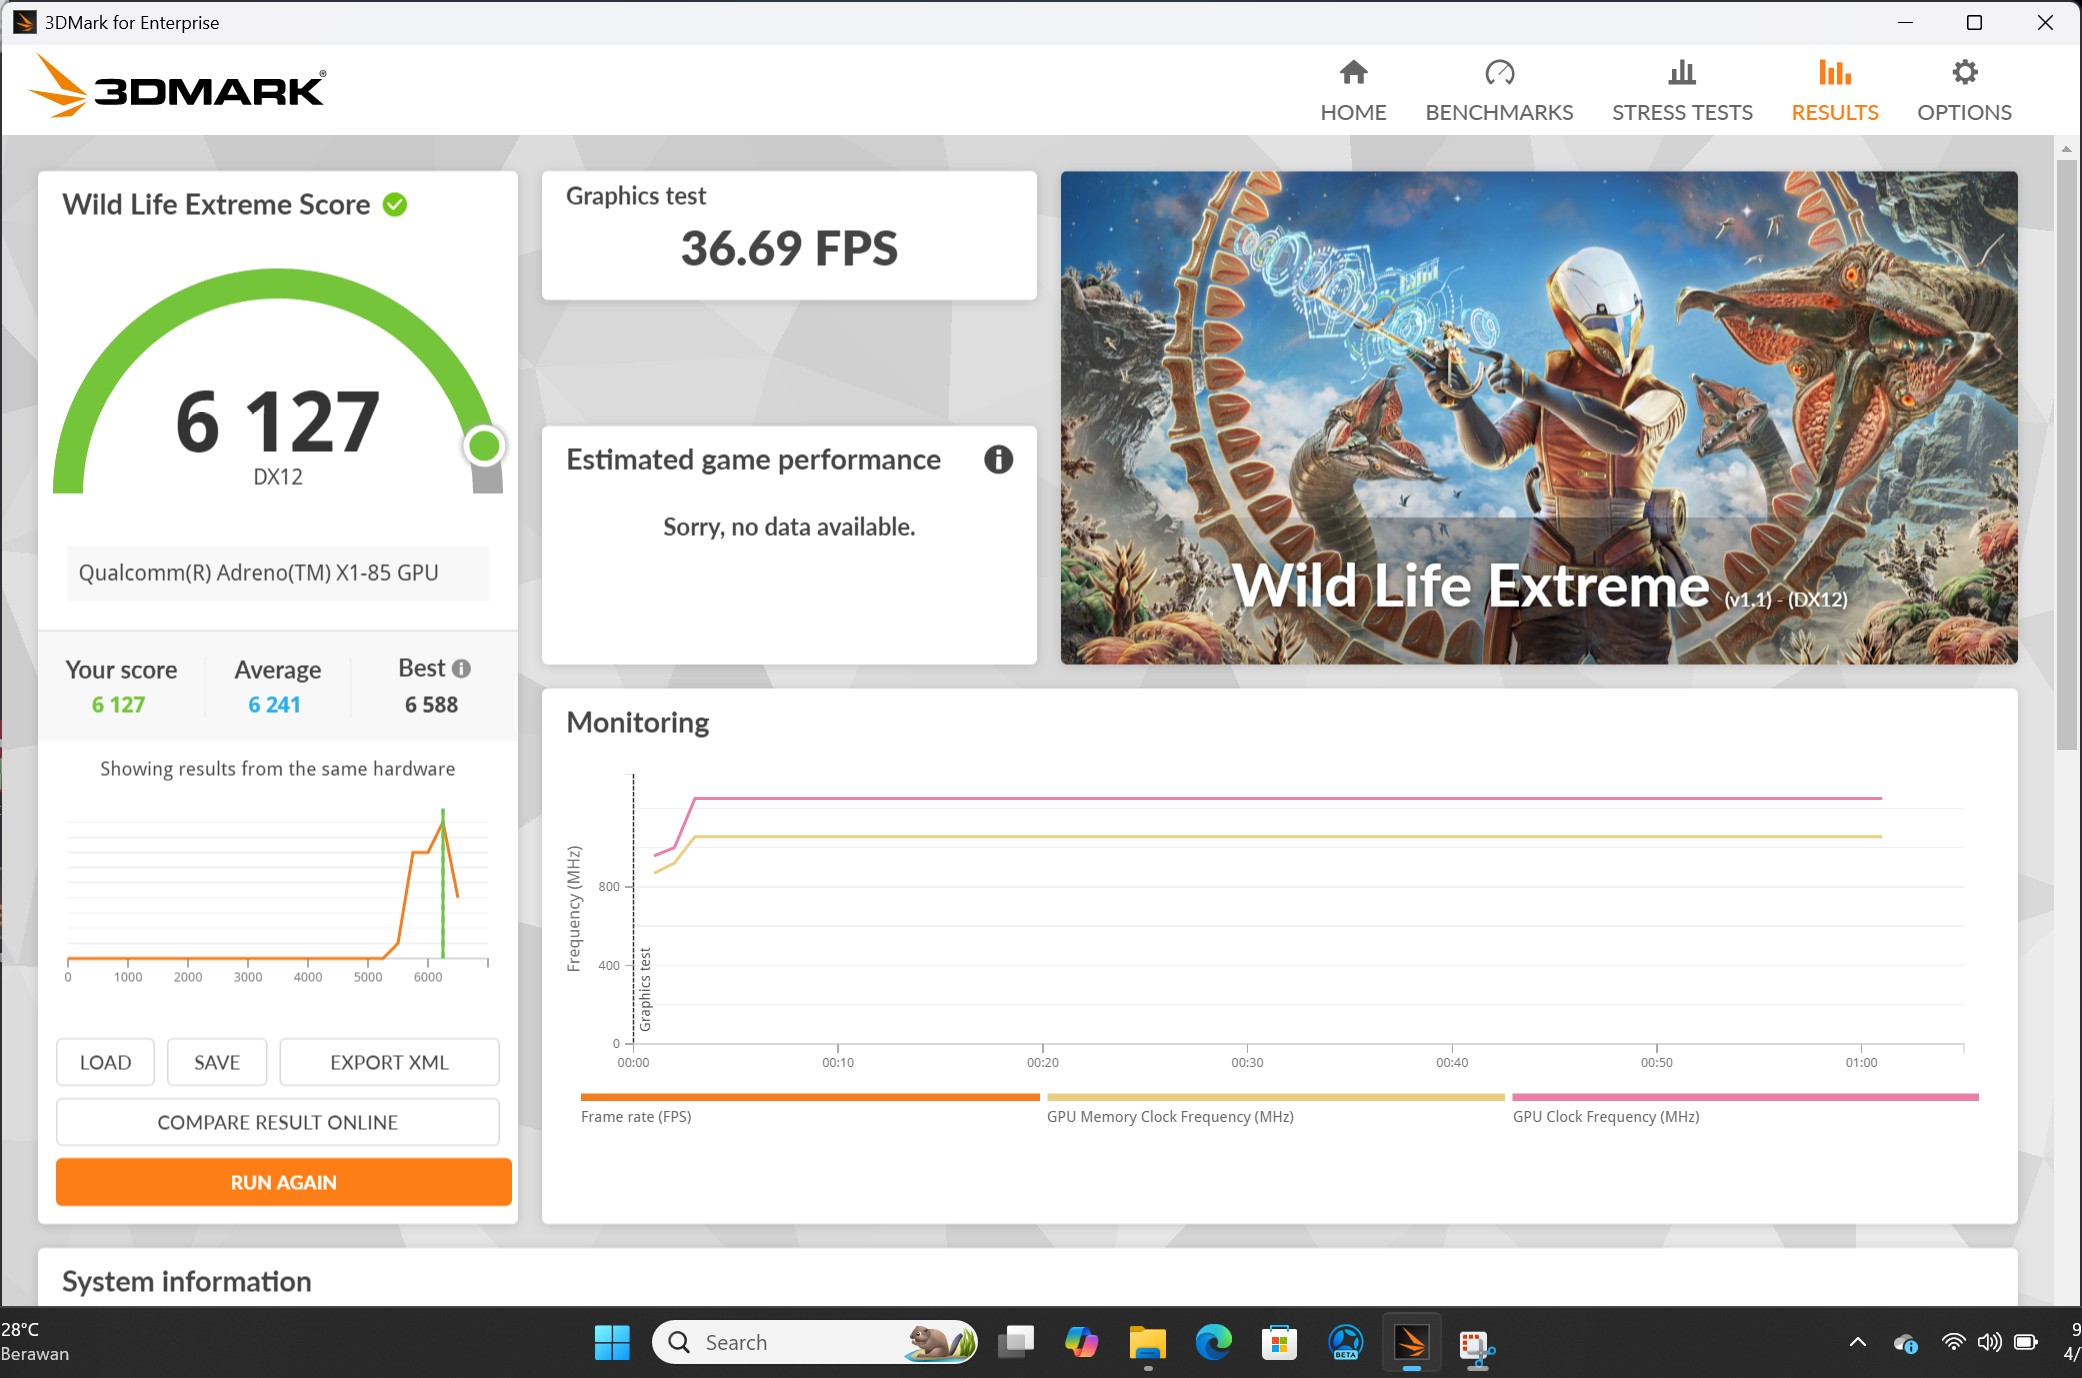Click the orange RUN AGAIN button
2082x1378 pixels.
coord(284,1182)
